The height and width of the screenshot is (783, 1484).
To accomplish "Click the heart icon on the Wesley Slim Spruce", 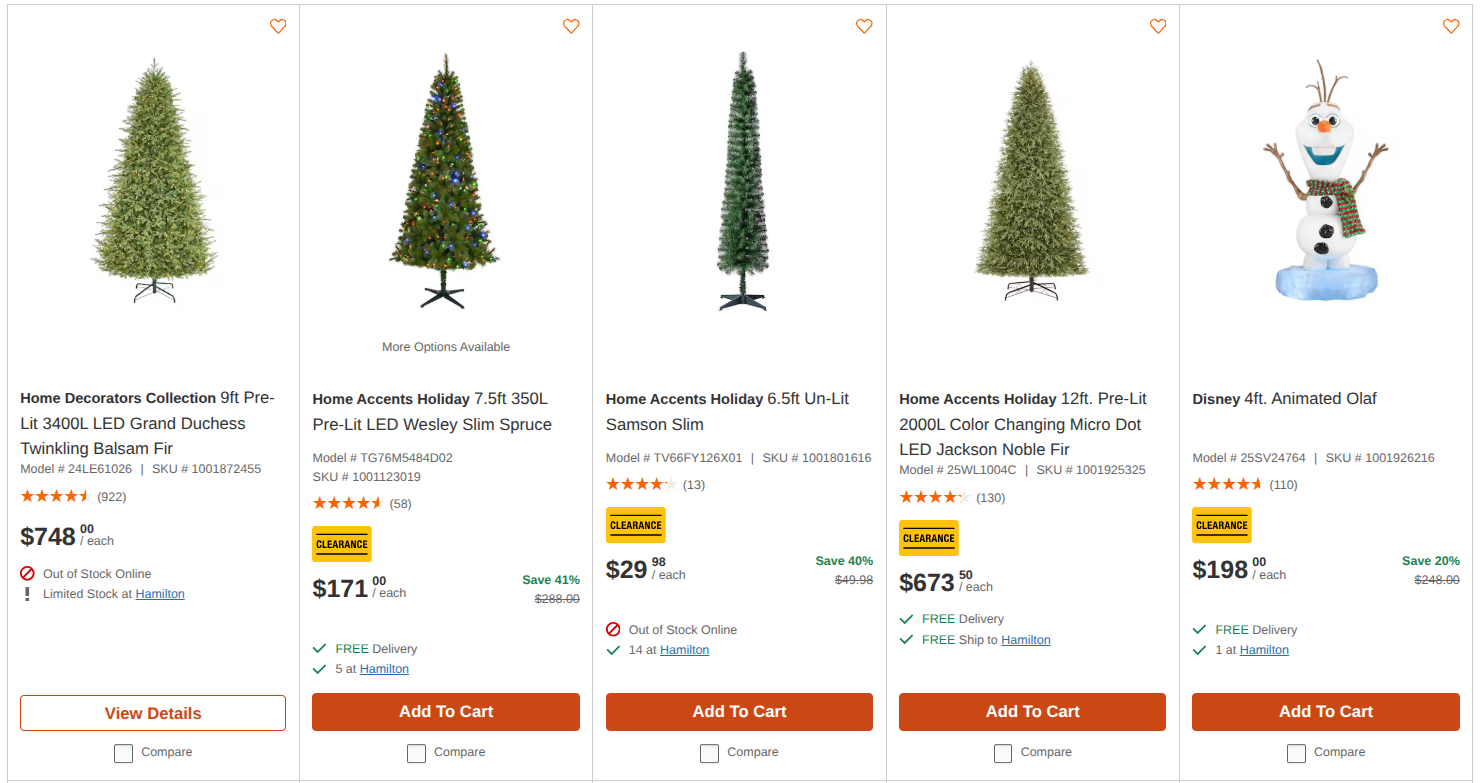I will point(571,26).
